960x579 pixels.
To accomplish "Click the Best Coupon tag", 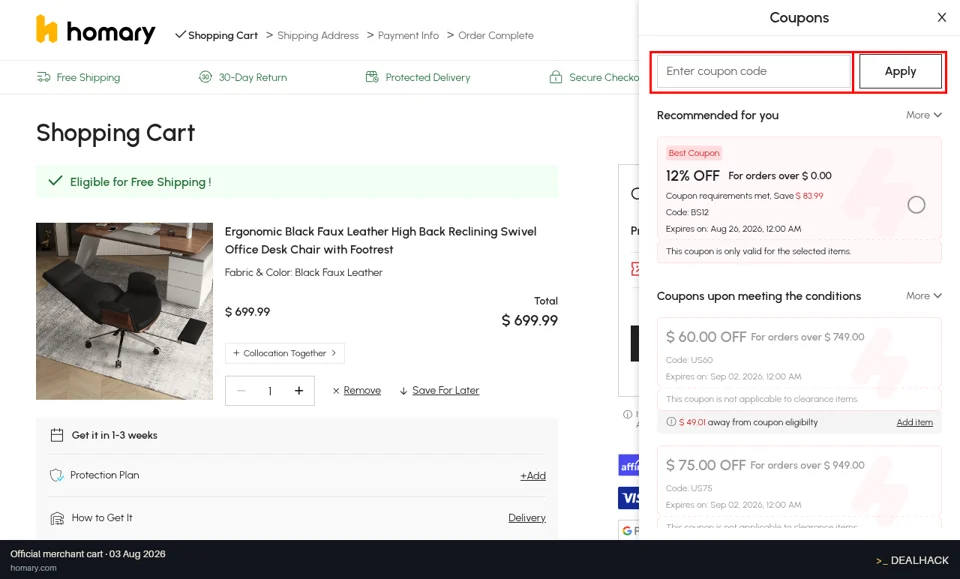I will (x=694, y=153).
